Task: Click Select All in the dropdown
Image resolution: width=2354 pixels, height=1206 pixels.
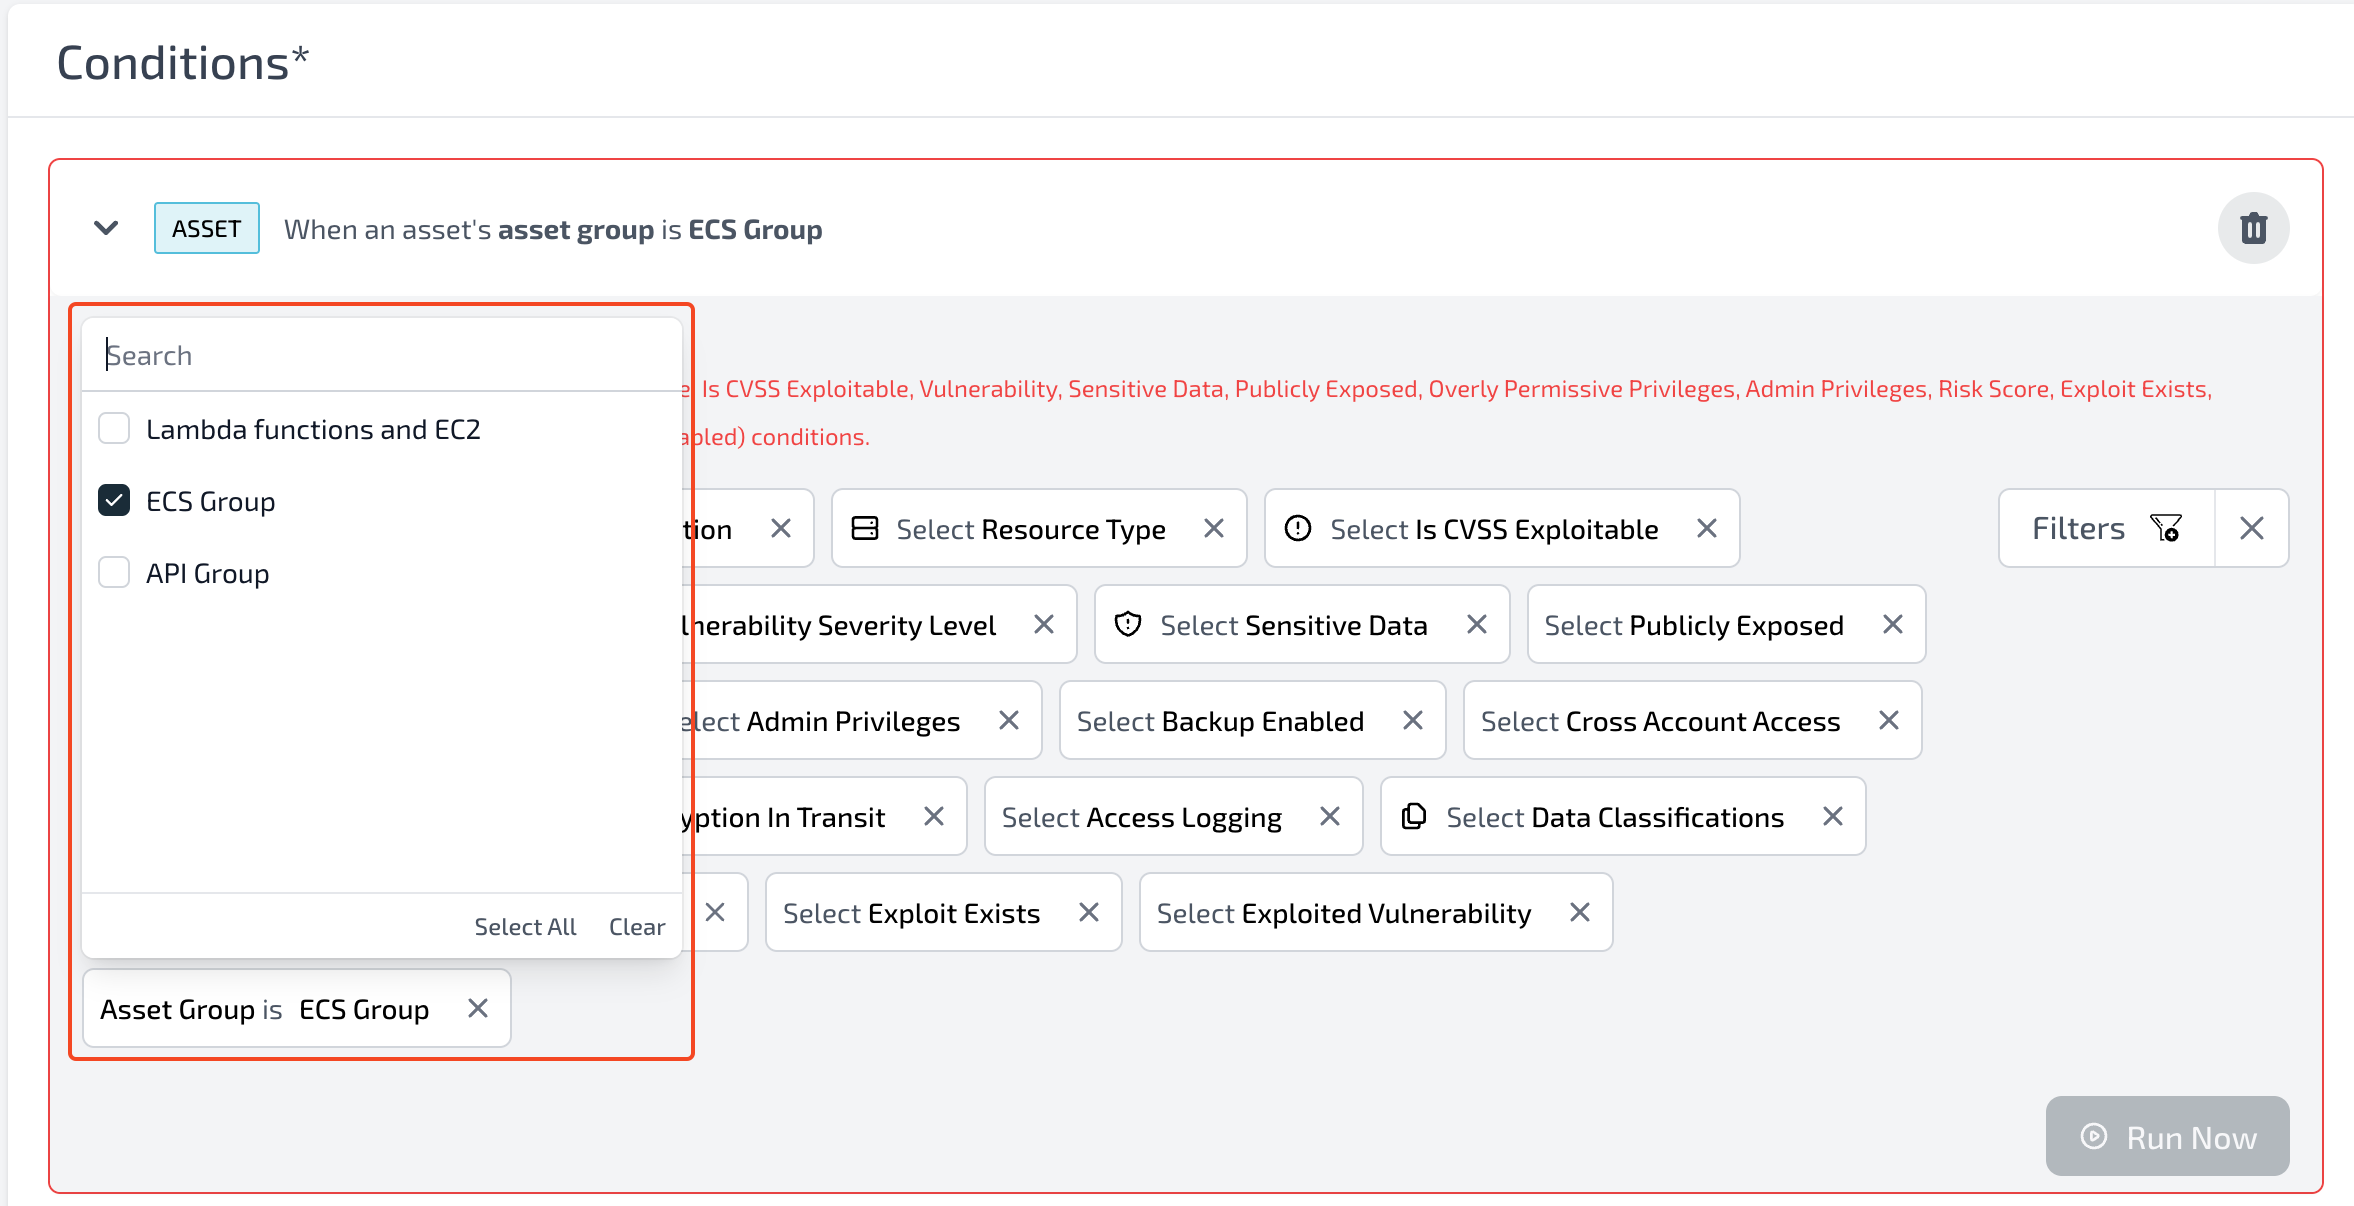Action: point(525,927)
